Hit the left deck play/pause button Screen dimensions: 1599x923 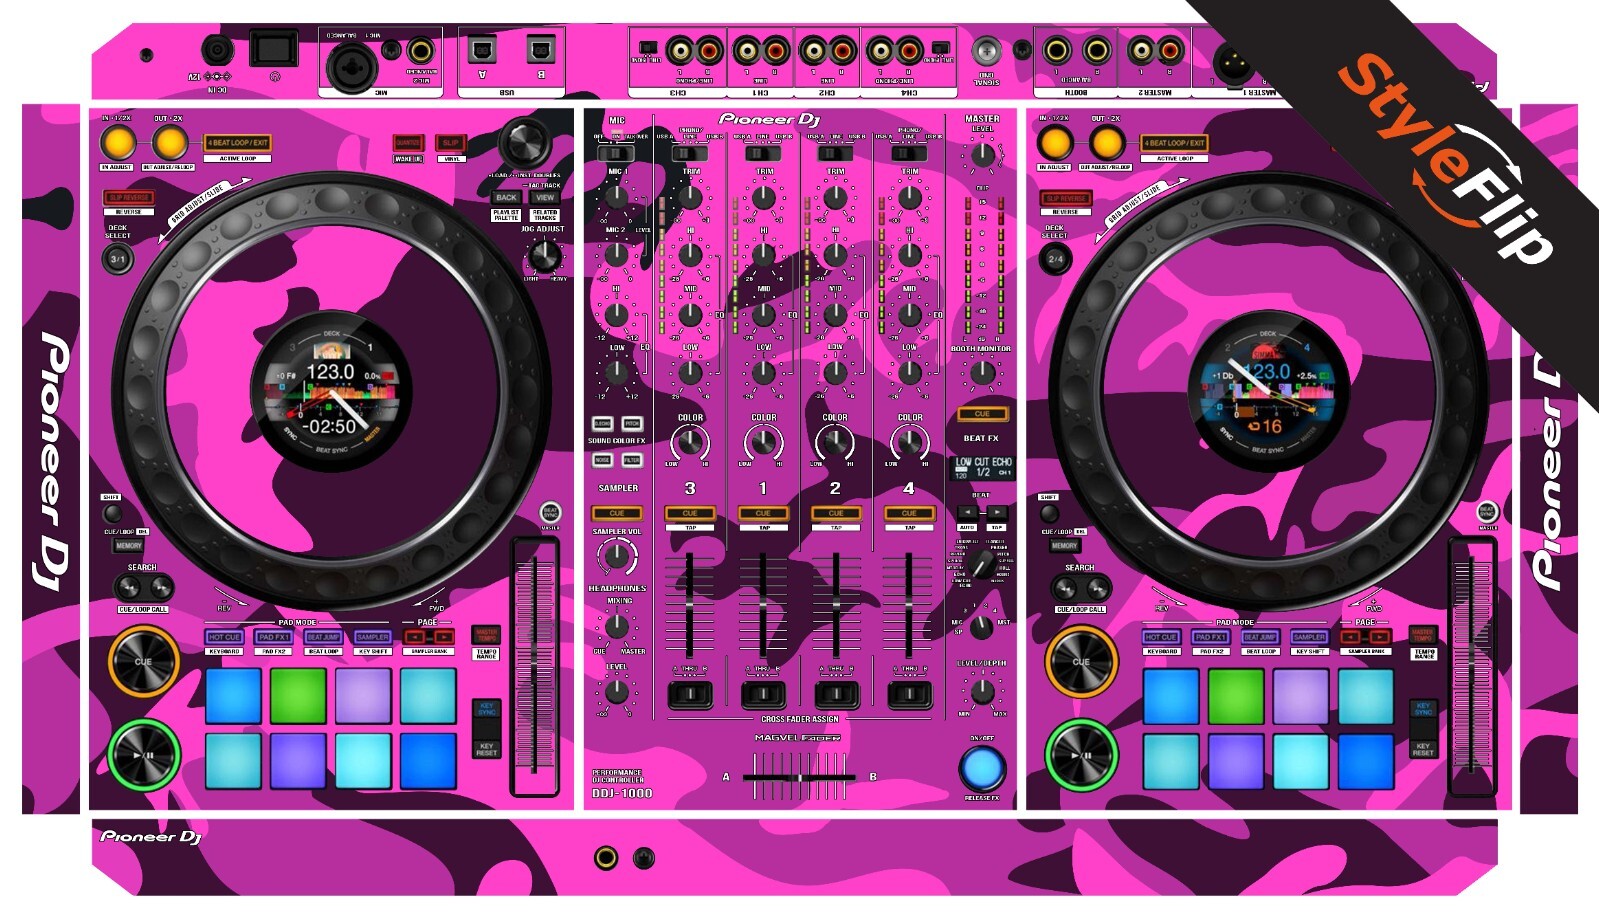click(x=144, y=755)
